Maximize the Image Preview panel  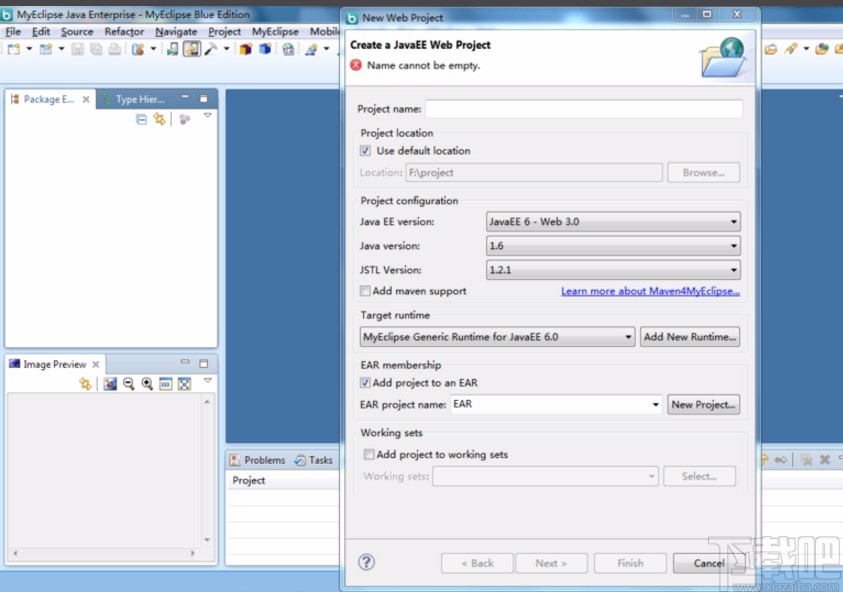pos(204,363)
